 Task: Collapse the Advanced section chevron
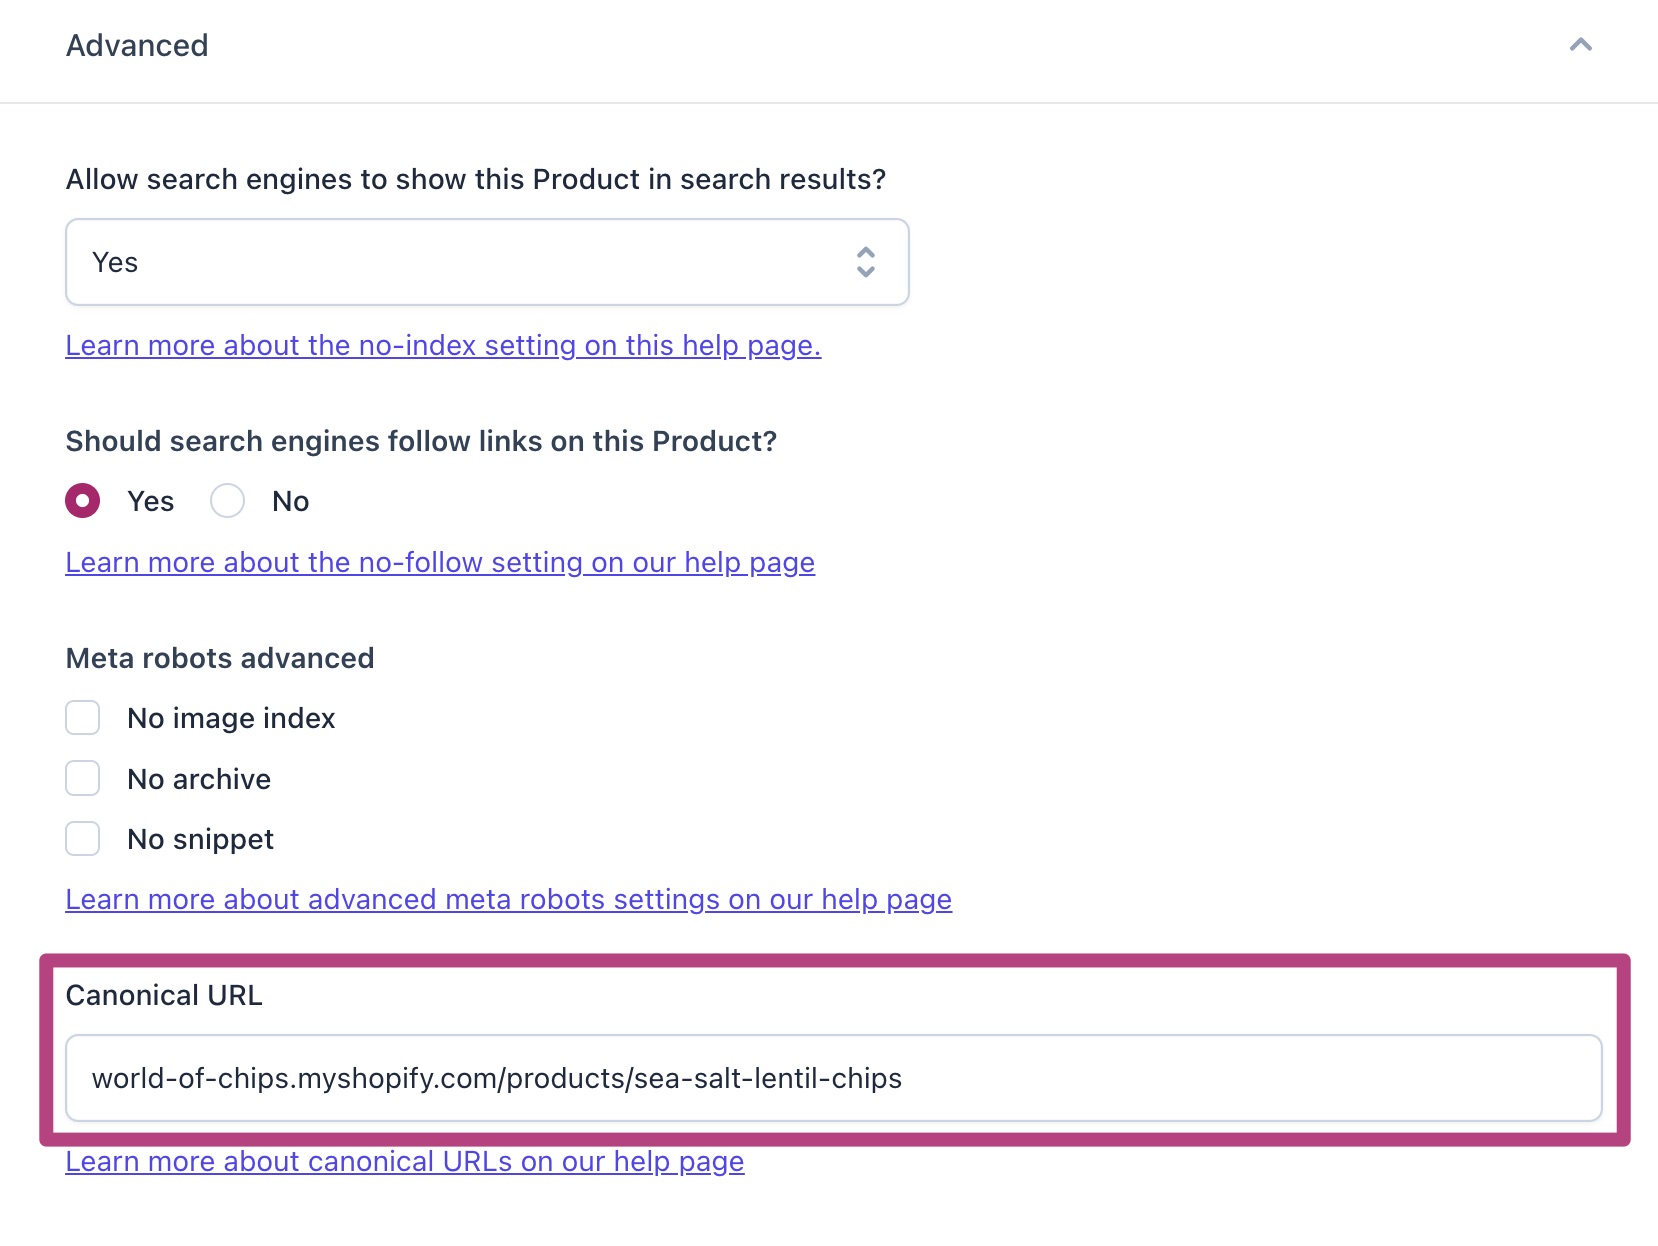[1580, 45]
